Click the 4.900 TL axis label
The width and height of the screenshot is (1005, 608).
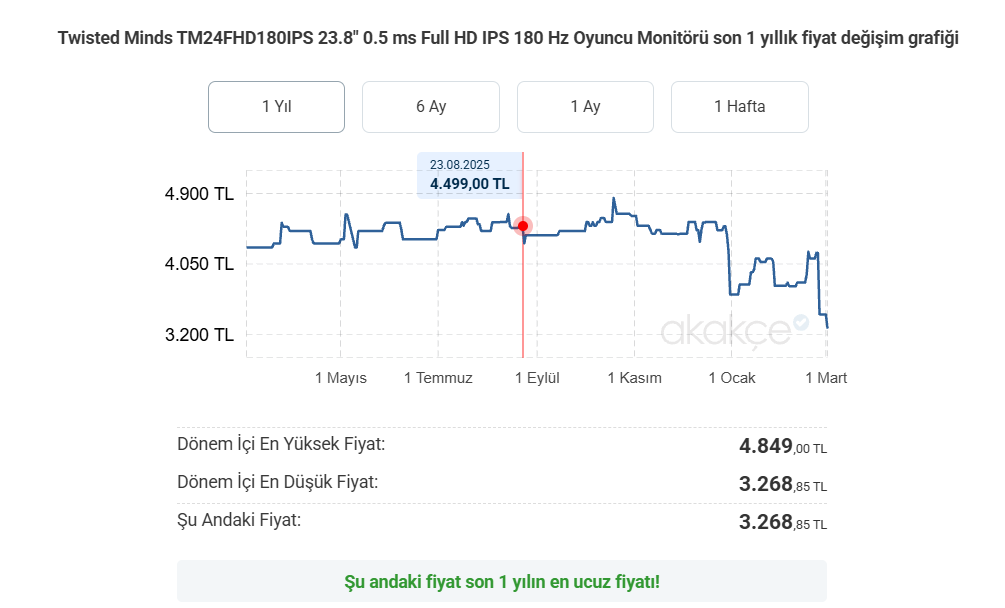pos(199,194)
